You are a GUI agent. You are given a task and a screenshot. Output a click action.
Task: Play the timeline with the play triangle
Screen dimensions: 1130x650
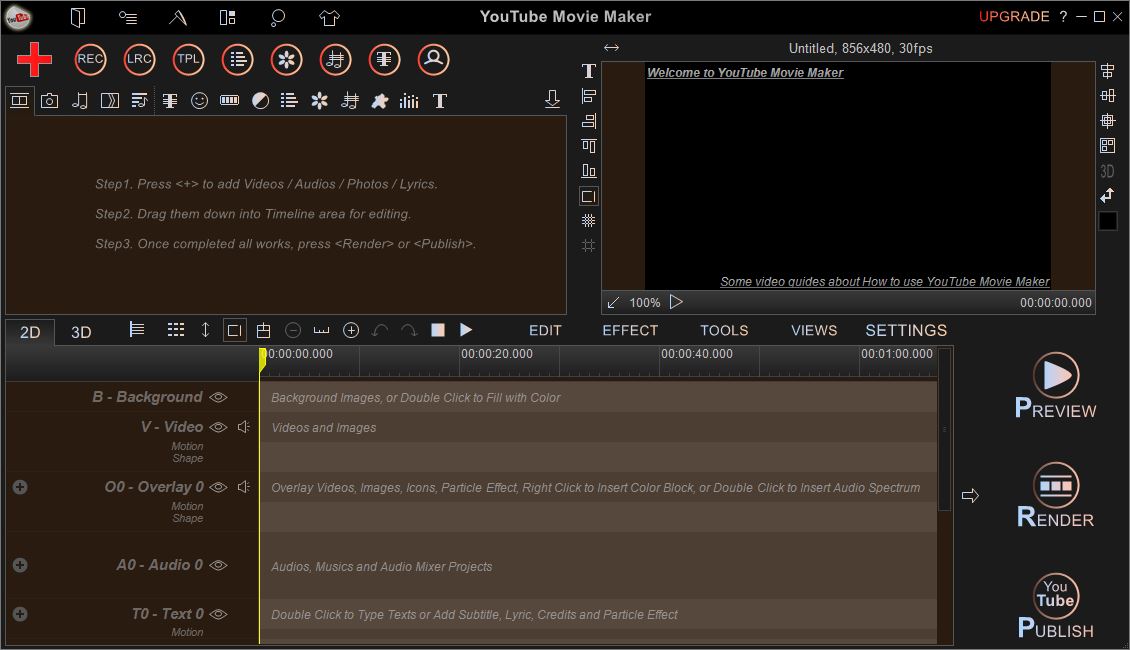click(x=466, y=329)
